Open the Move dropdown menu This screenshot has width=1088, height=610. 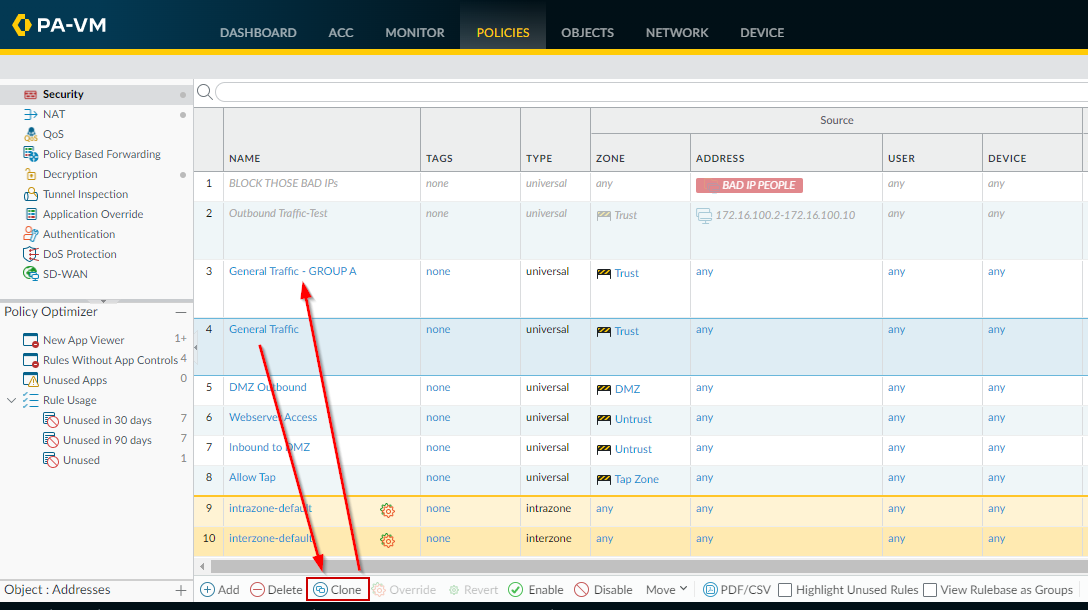[666, 590]
